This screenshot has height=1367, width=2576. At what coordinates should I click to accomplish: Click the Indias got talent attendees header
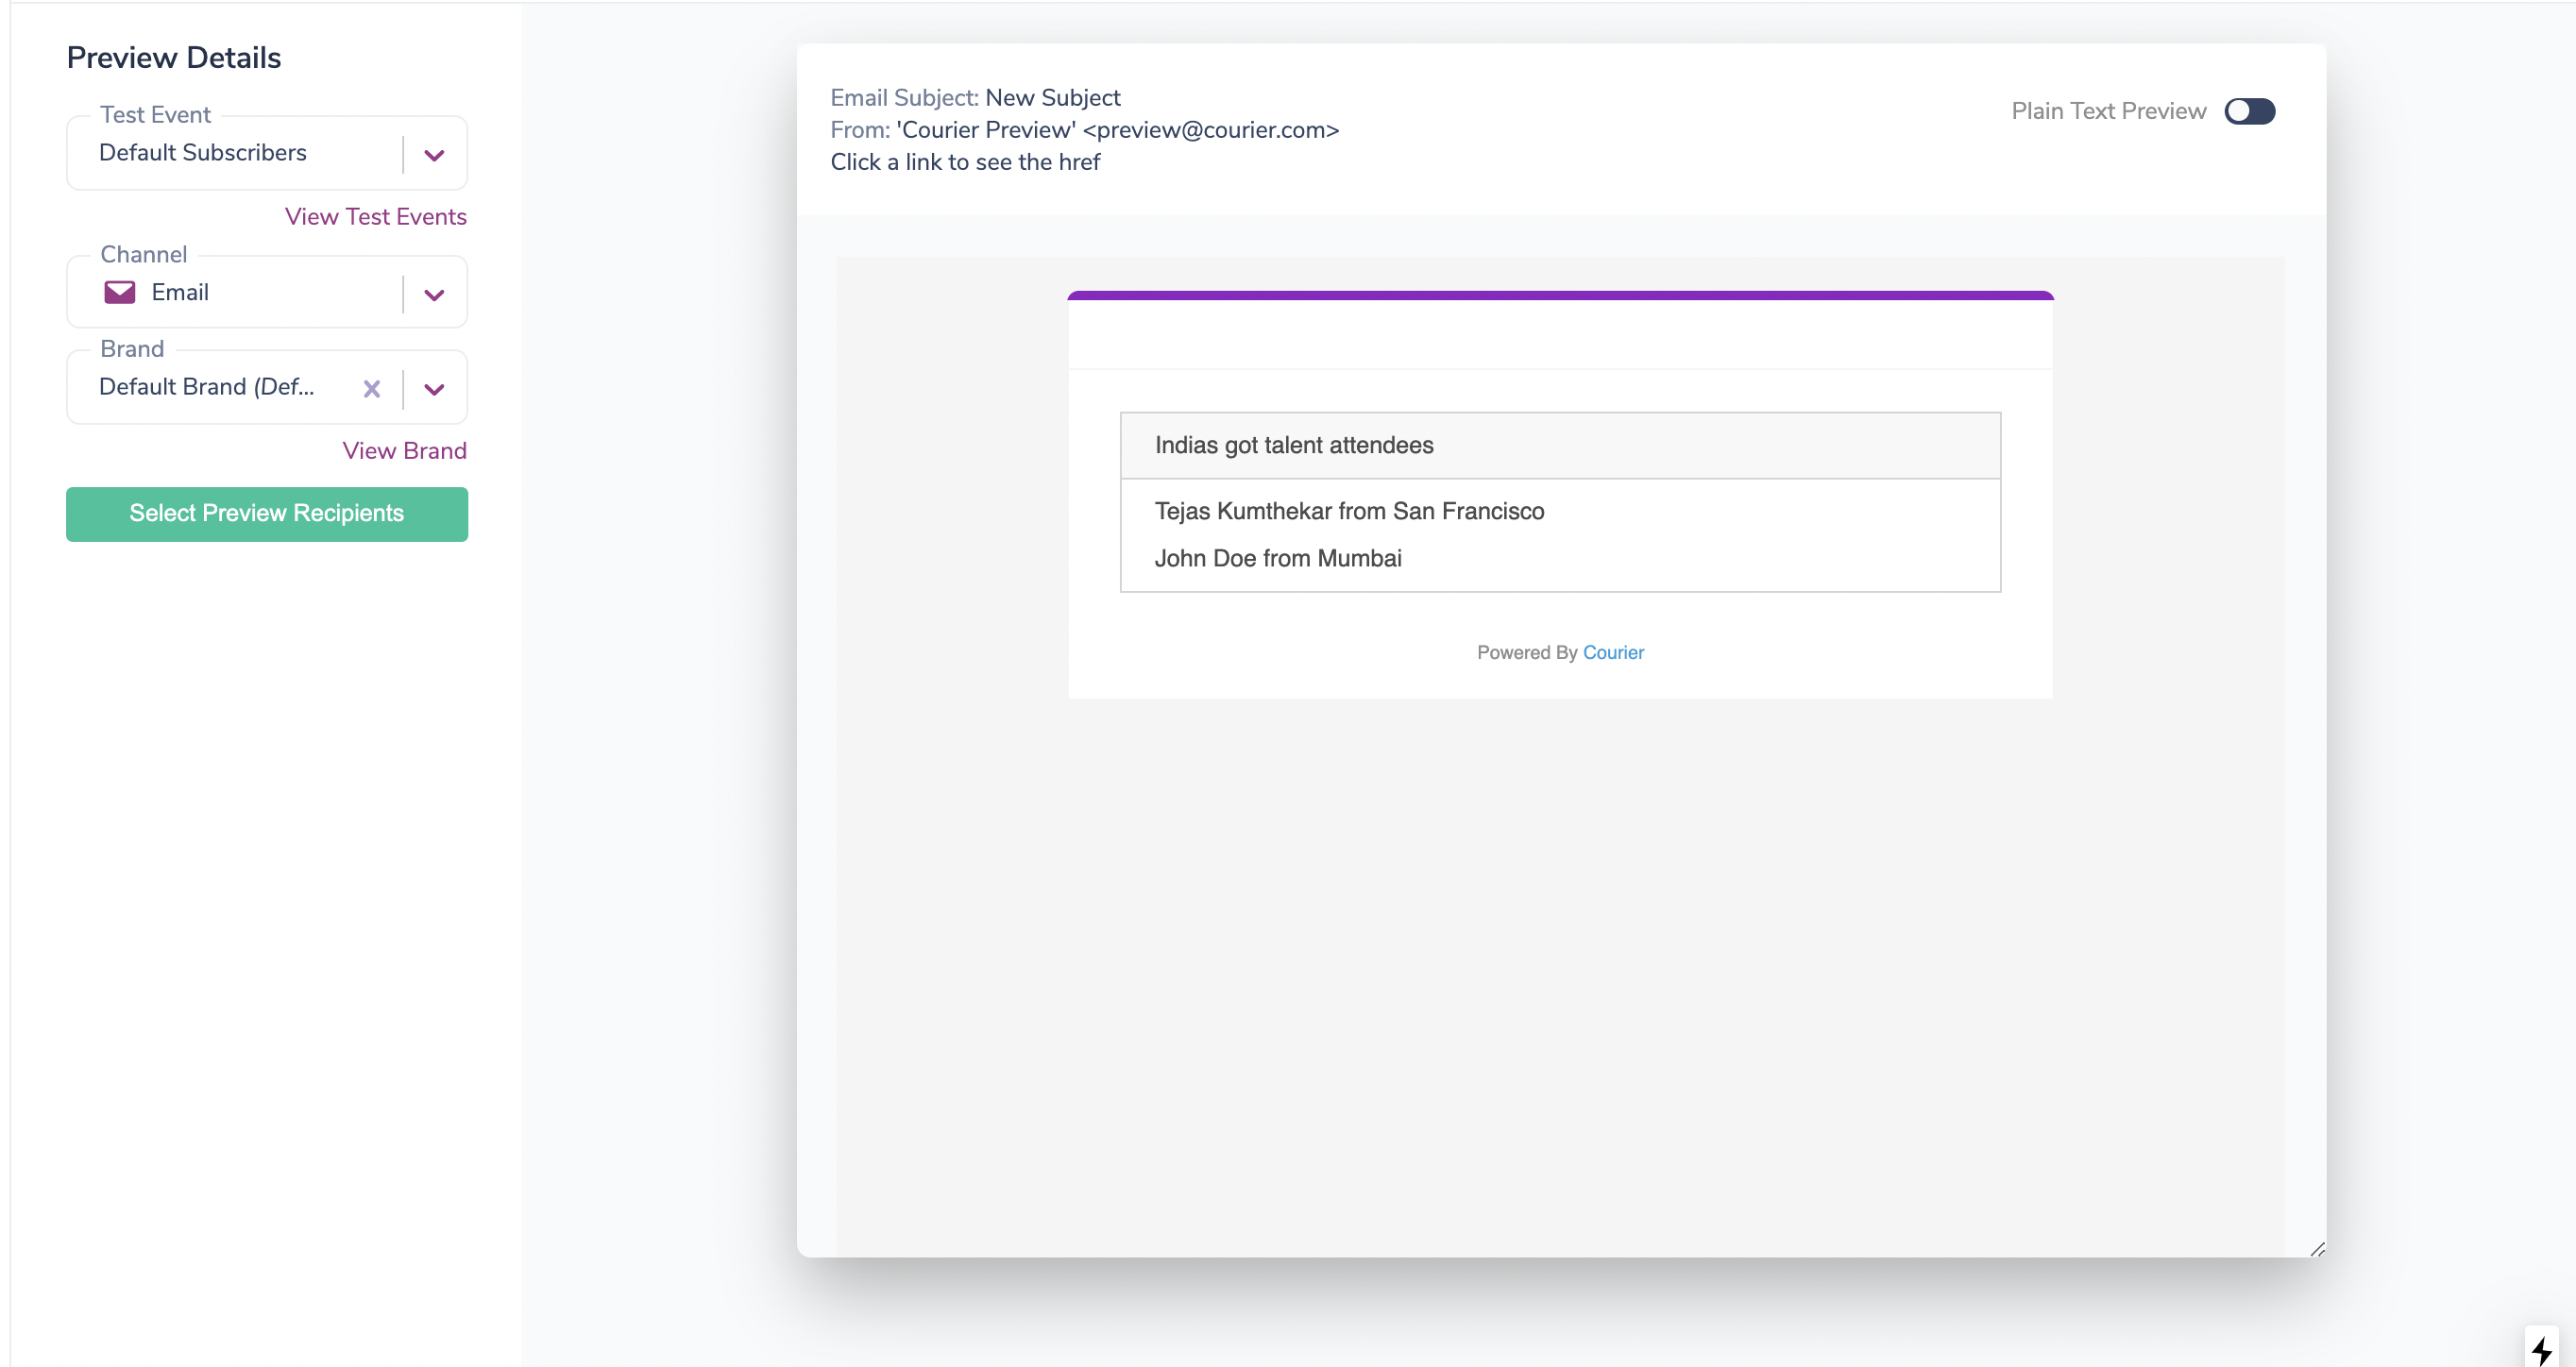[1293, 445]
